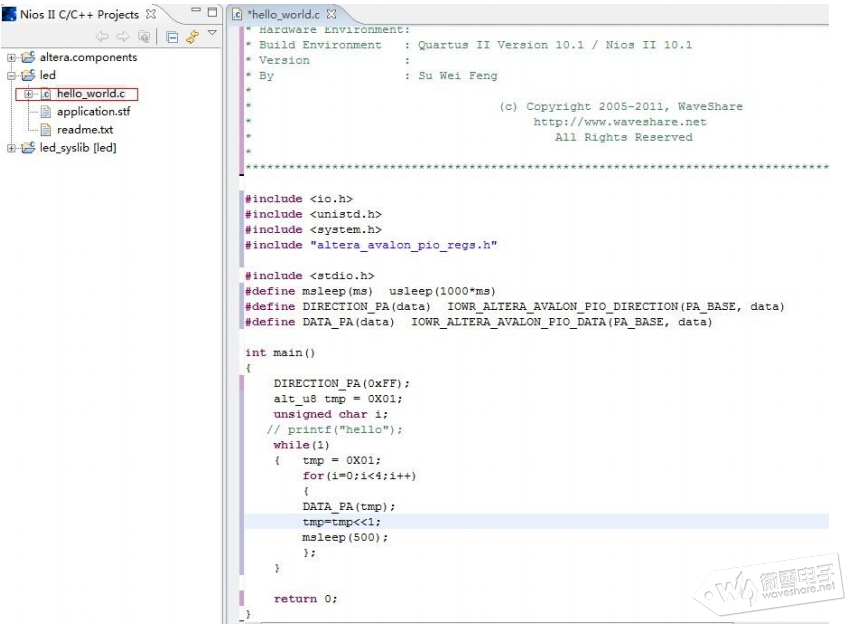
Task: Select hello_world.c in the project tree
Action: [91, 94]
